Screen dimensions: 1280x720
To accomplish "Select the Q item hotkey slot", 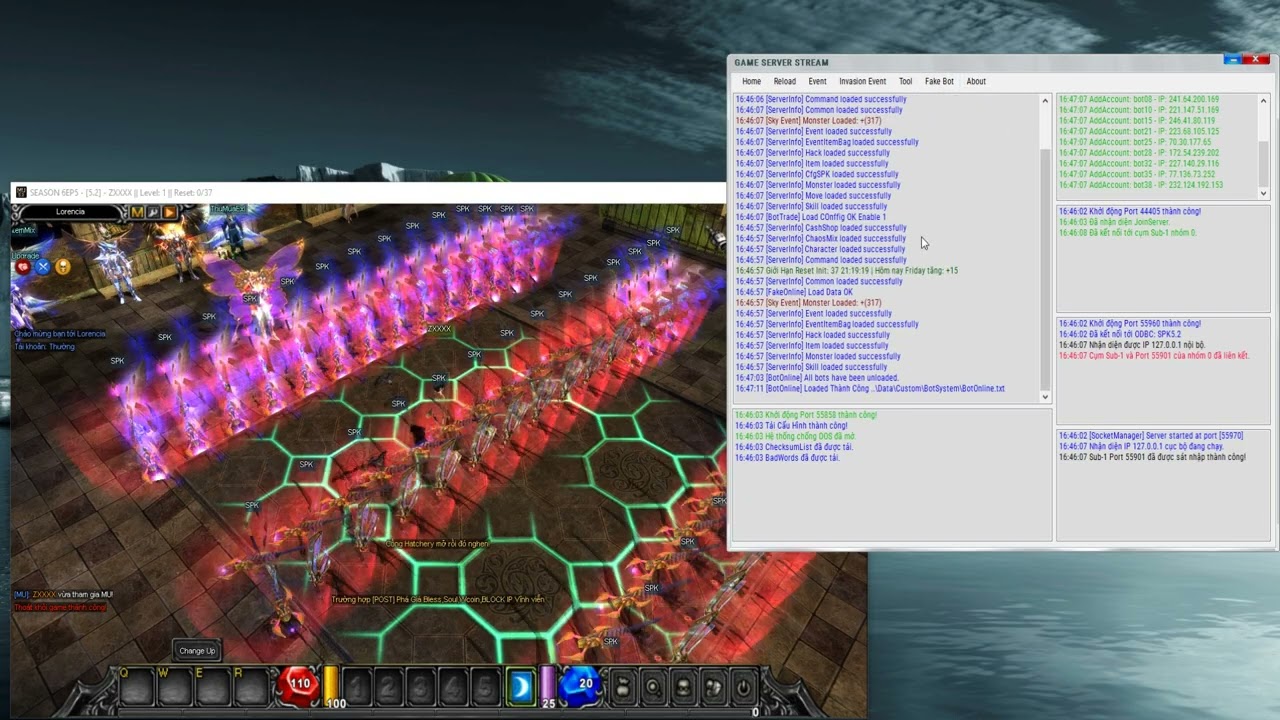I will [x=137, y=687].
